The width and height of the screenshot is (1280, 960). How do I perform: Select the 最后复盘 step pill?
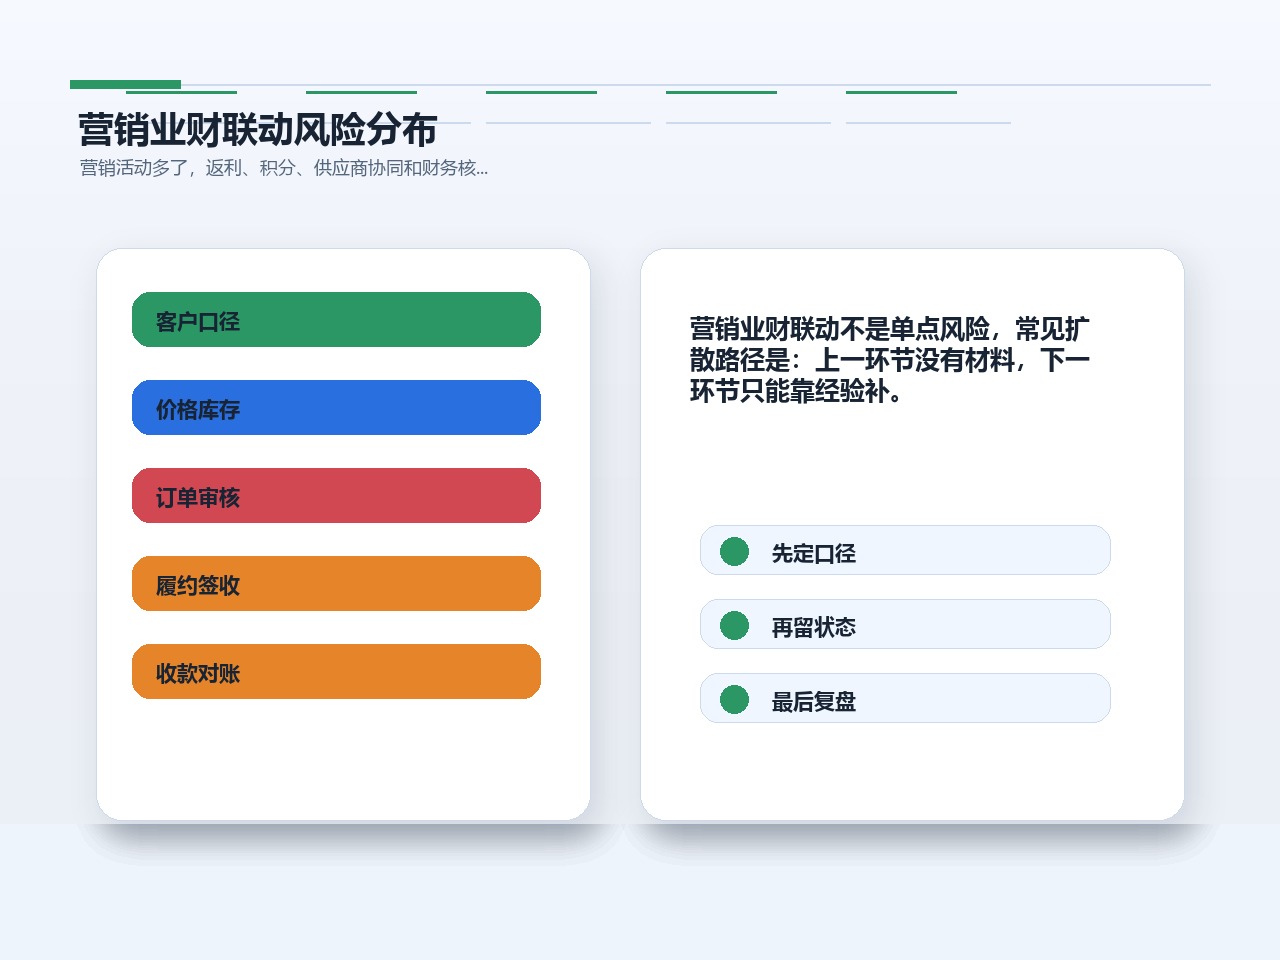905,698
